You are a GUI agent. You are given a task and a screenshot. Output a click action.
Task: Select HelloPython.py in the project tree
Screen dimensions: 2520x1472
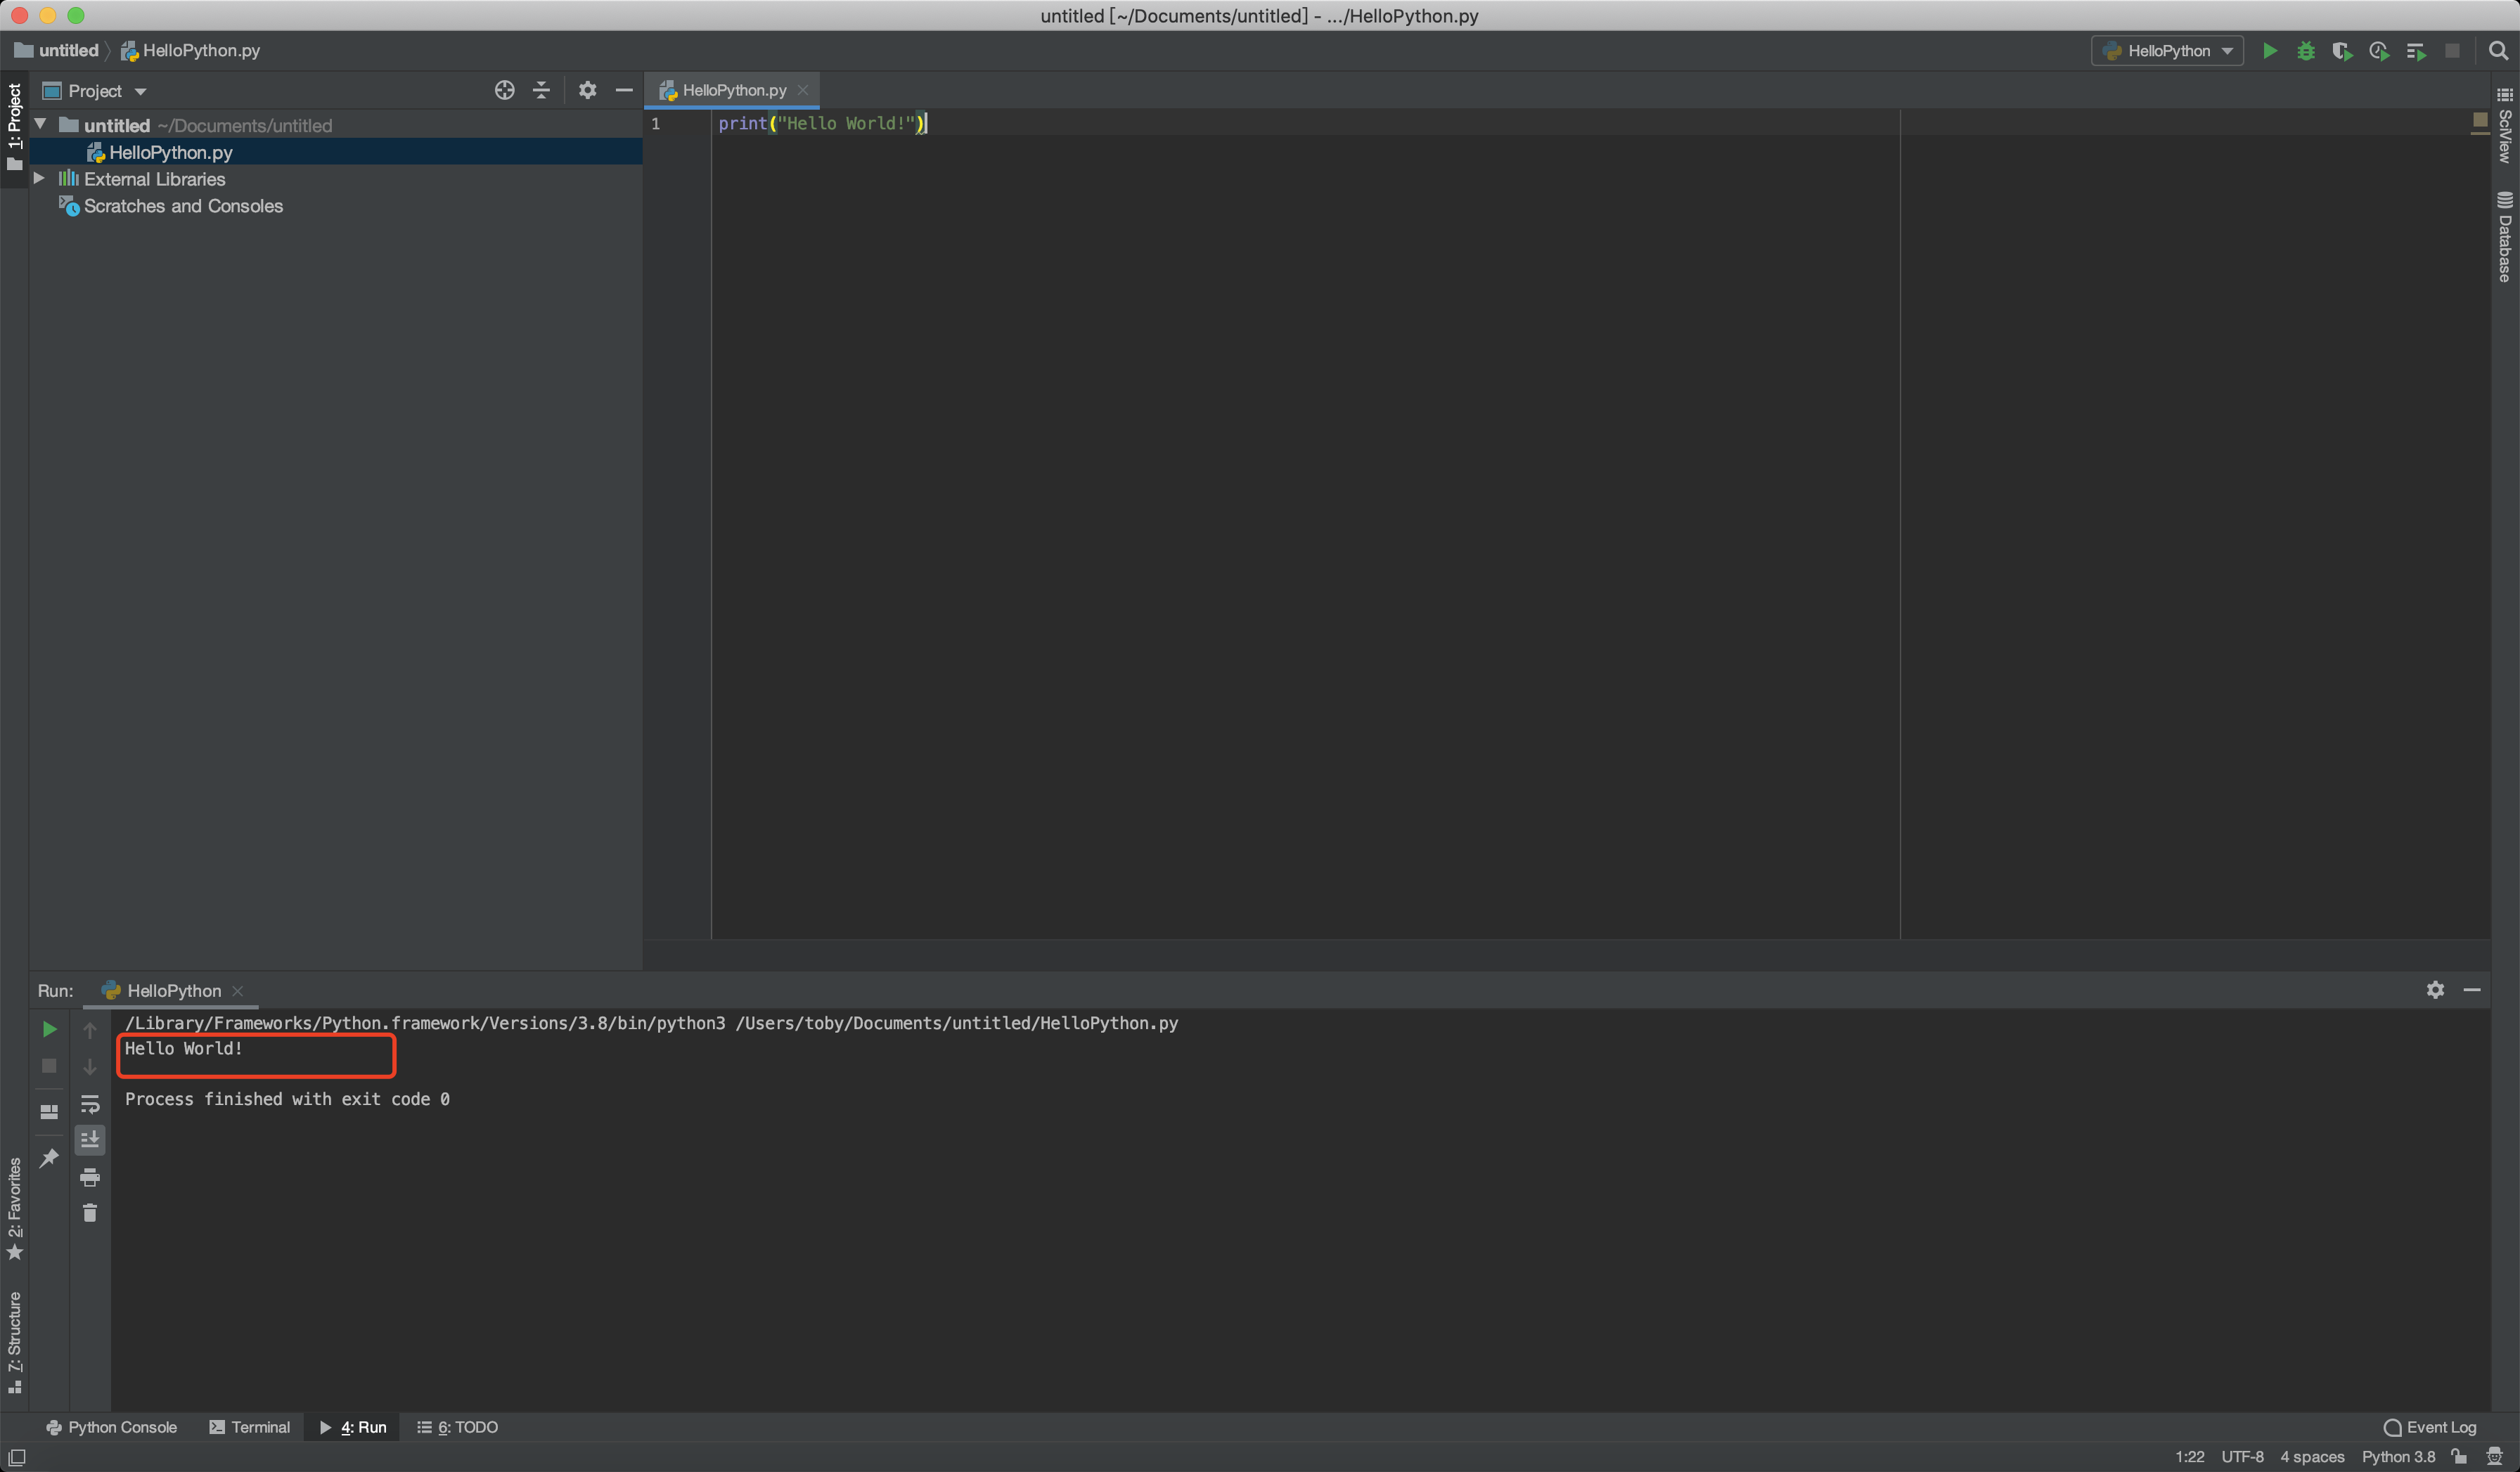(x=336, y=152)
